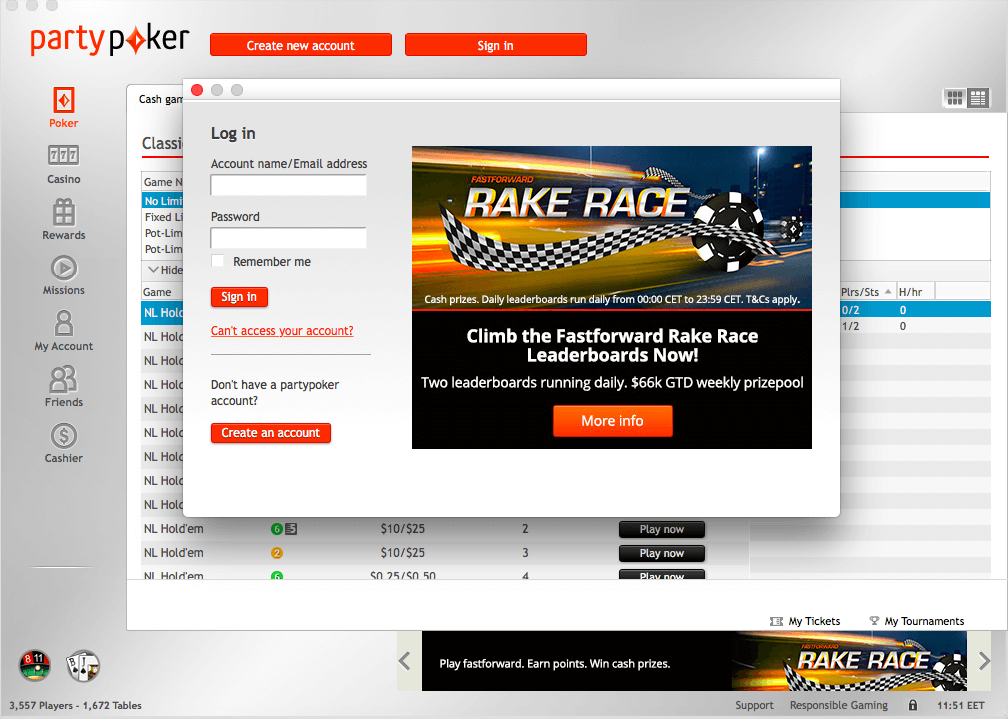Open the Casino slot machine icon
The width and height of the screenshot is (1008, 719).
point(64,155)
